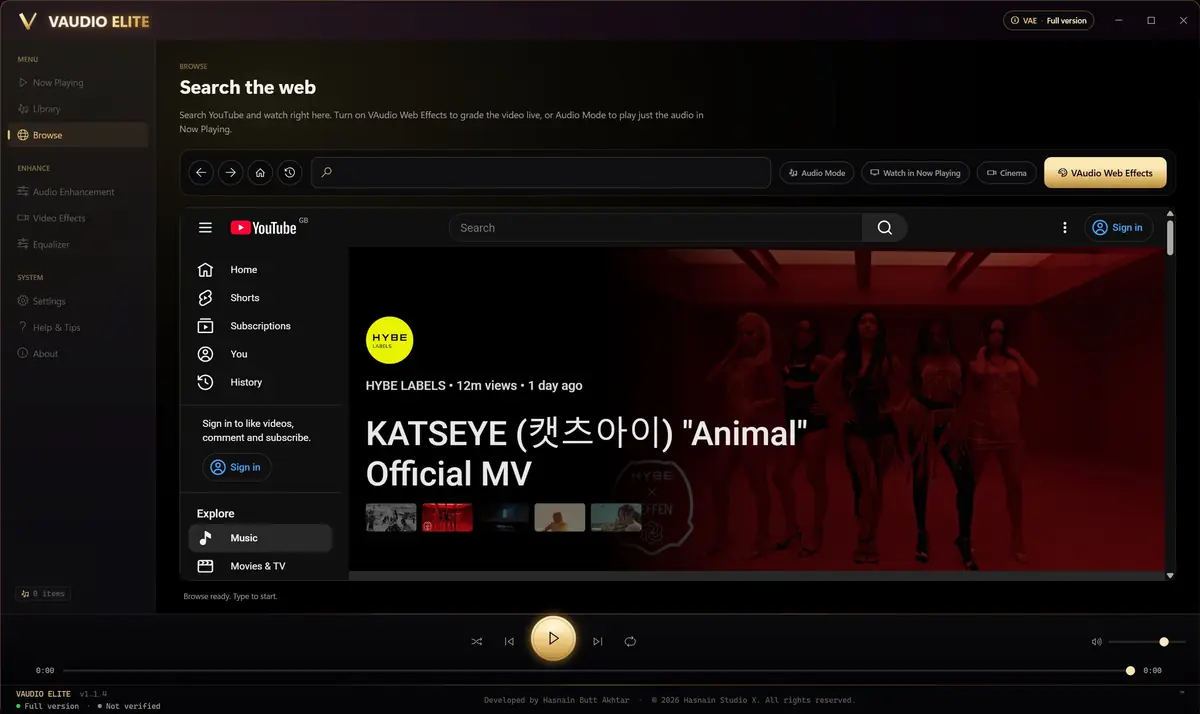Select third dark video thumbnail
Screen dimensions: 1200x714
[503, 517]
